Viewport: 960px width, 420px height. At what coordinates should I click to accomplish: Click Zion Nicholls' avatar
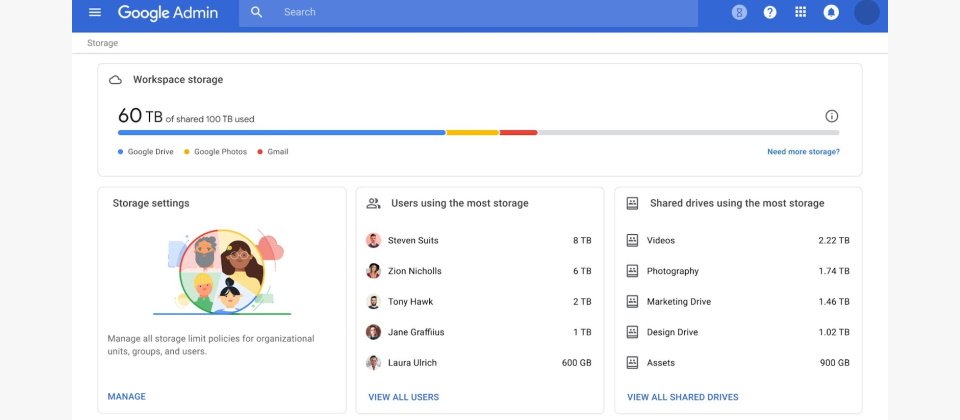point(373,271)
